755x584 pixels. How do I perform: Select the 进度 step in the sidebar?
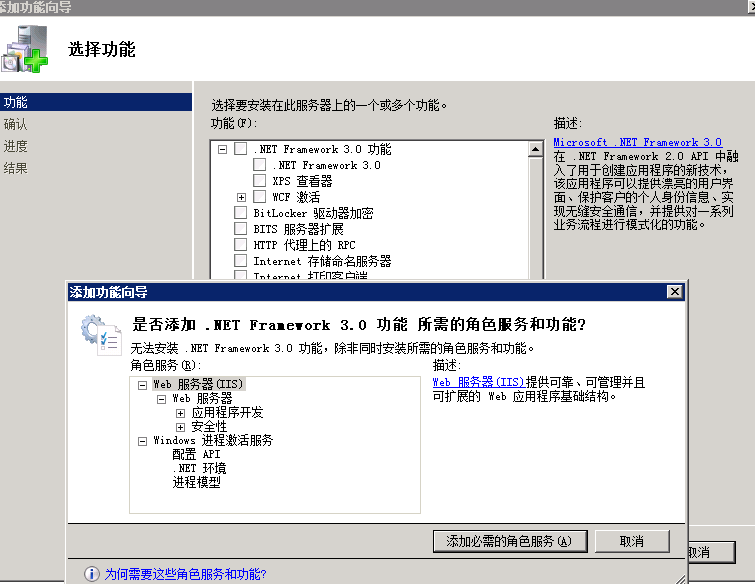(x=15, y=146)
